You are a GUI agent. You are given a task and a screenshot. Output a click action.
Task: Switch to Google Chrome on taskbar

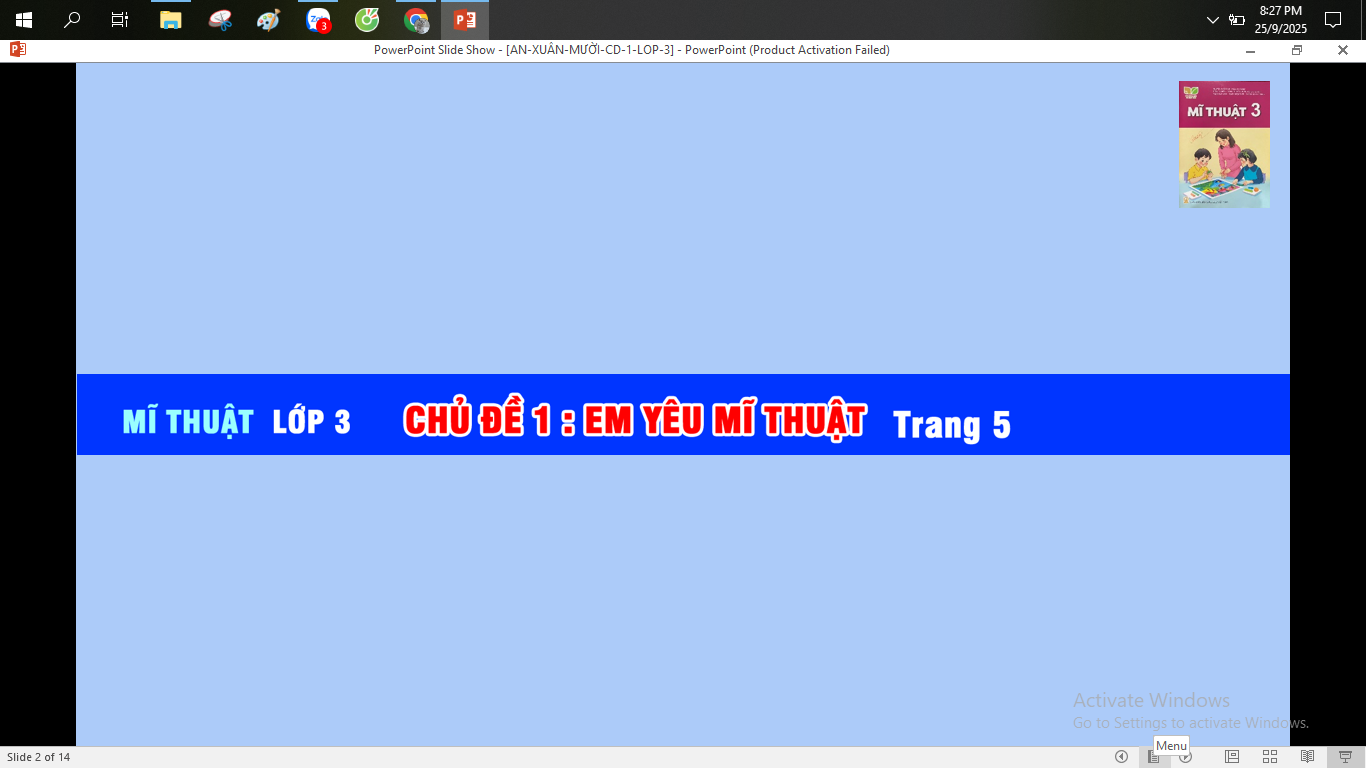click(416, 20)
